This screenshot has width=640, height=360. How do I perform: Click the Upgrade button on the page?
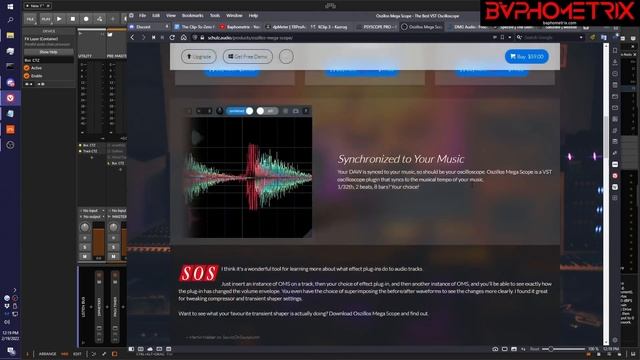pos(199,57)
